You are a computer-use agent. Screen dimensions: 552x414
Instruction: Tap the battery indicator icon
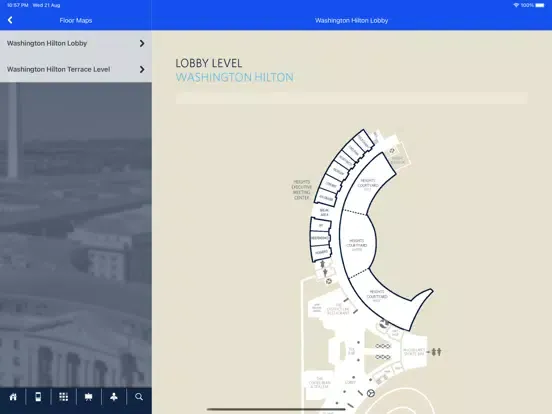540,5
